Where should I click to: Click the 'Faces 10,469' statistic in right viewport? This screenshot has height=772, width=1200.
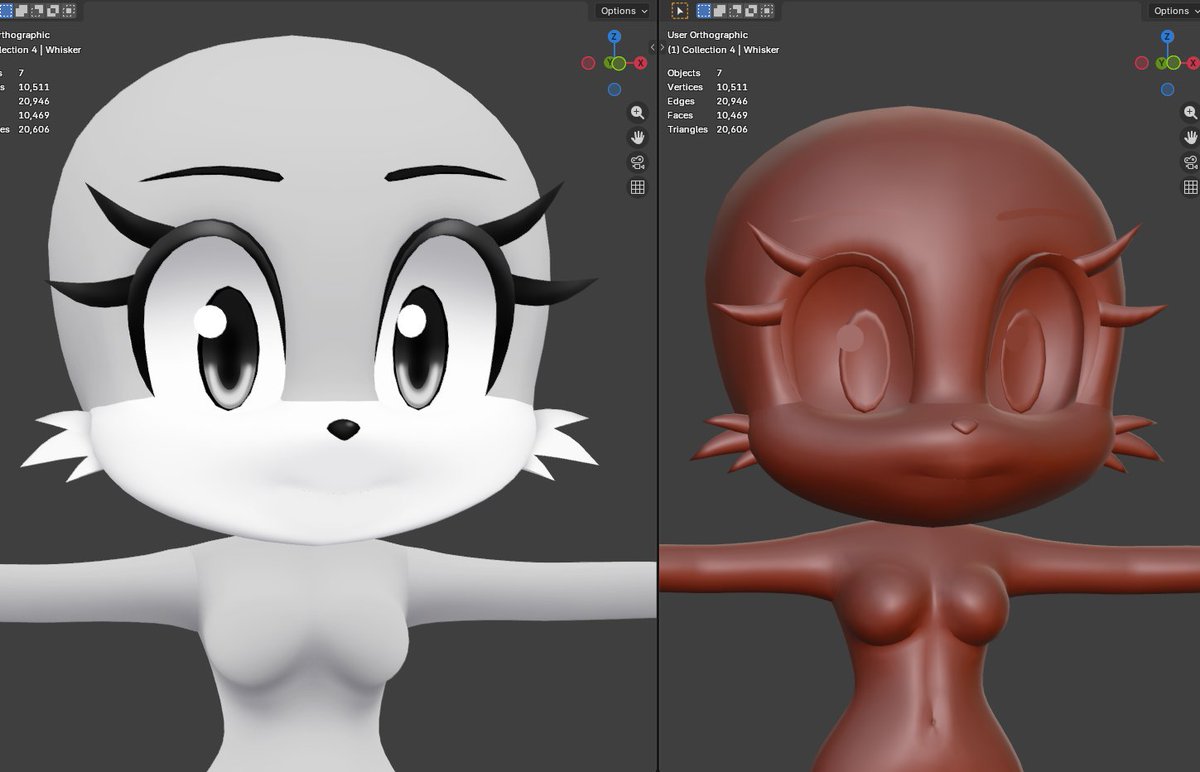tap(708, 115)
